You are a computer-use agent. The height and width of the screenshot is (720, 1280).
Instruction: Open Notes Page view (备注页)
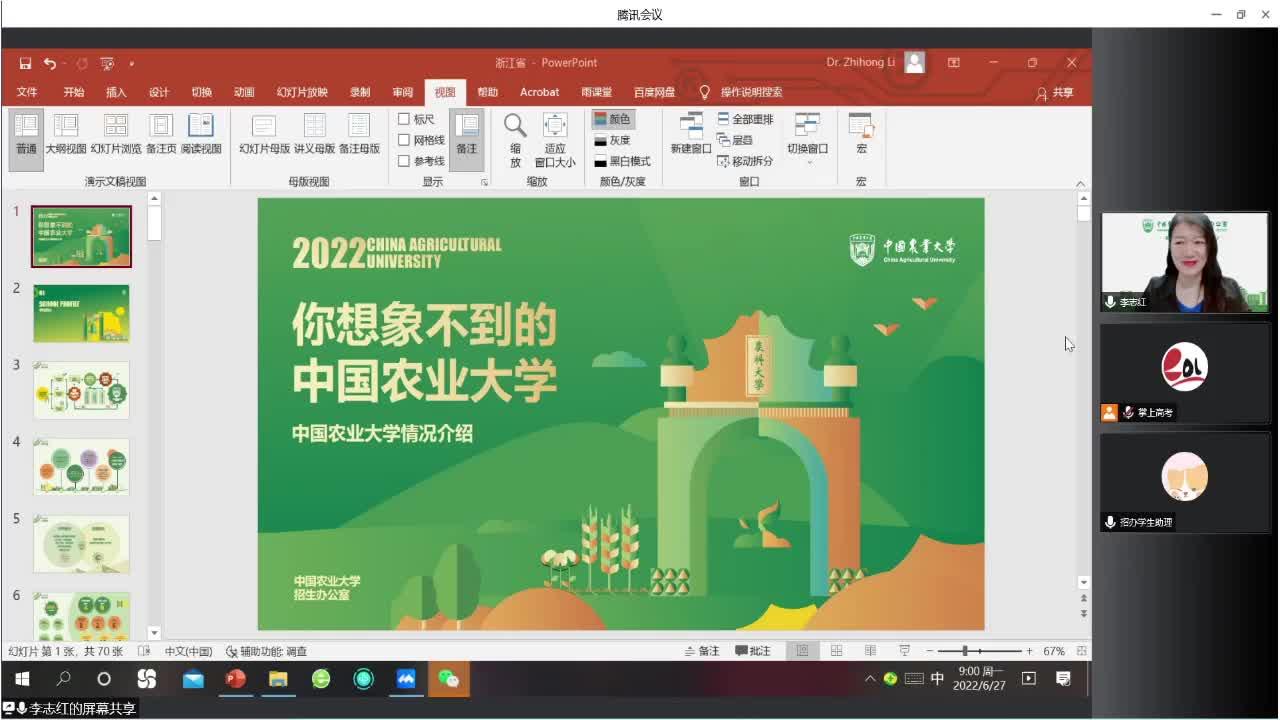pos(161,135)
